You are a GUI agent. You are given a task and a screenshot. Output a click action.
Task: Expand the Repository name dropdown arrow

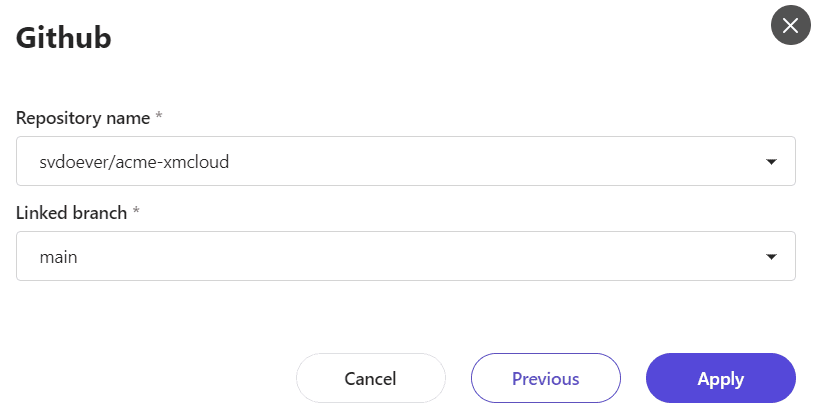click(x=770, y=161)
